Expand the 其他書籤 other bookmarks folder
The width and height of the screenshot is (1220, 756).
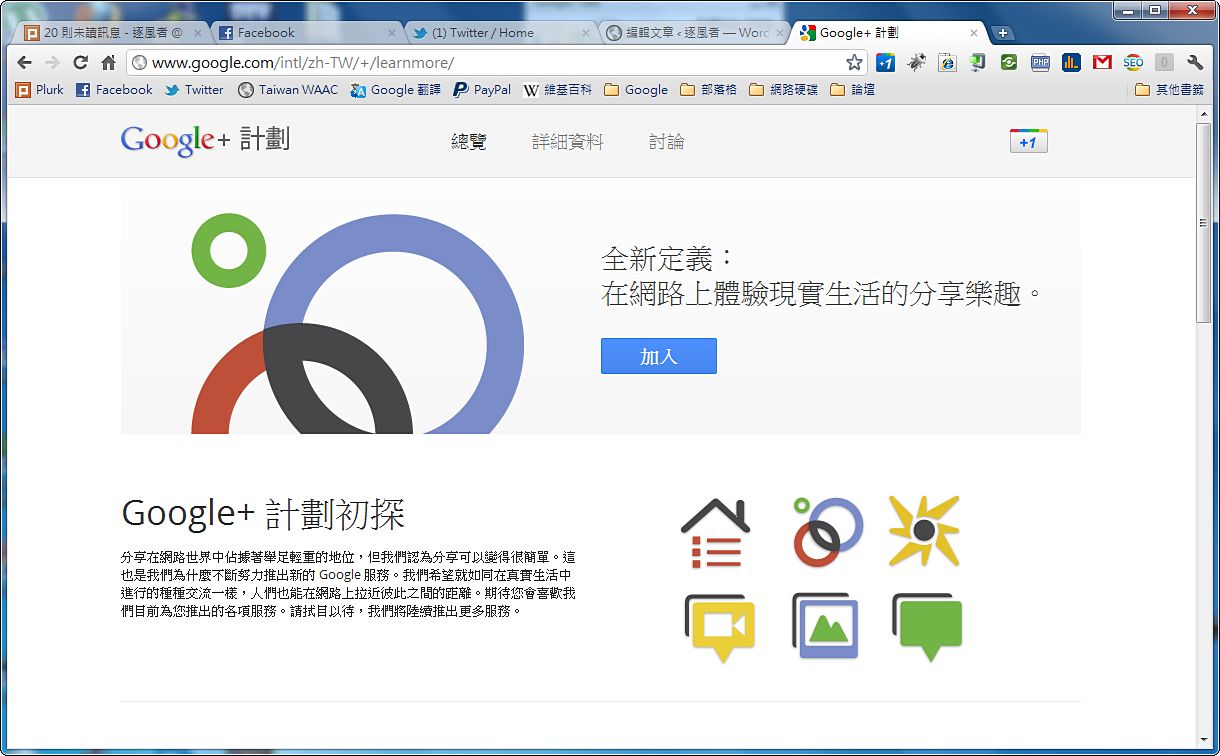(1170, 89)
